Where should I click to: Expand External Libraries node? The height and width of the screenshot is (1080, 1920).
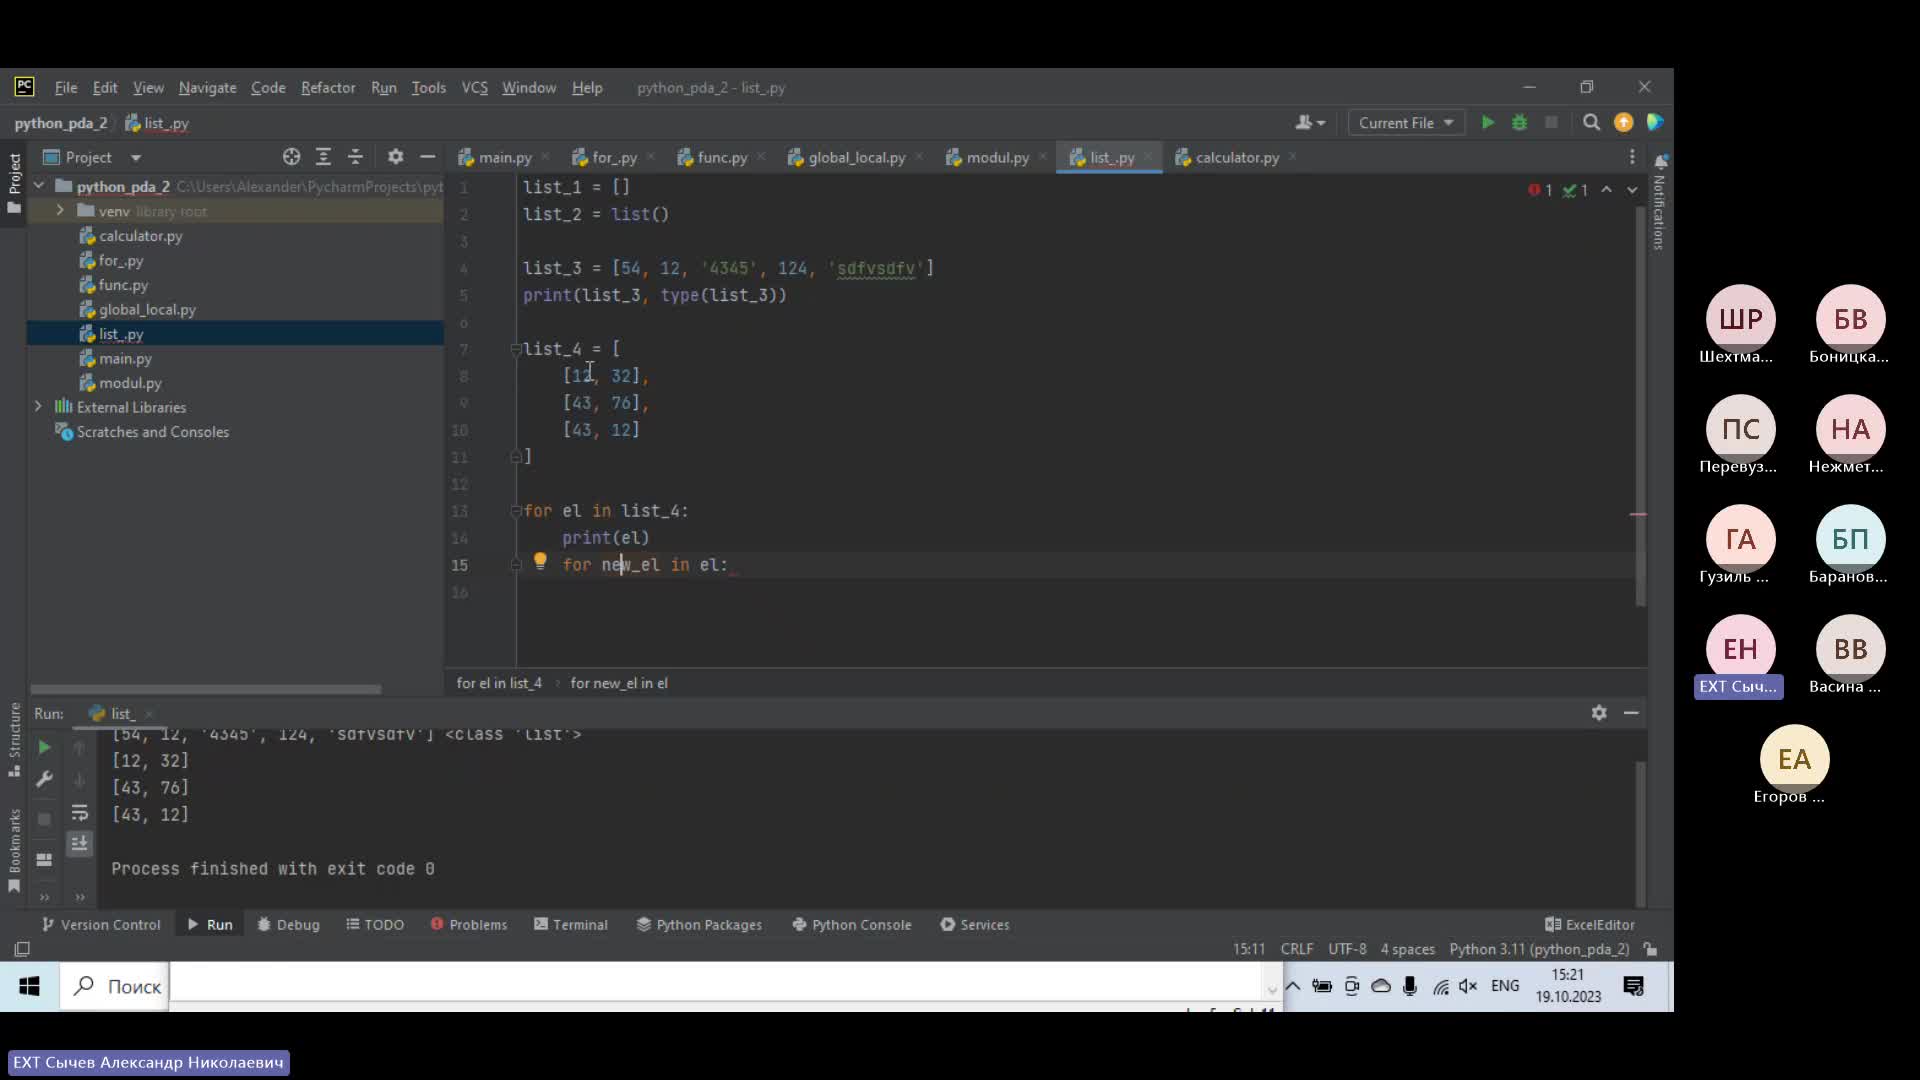point(39,406)
